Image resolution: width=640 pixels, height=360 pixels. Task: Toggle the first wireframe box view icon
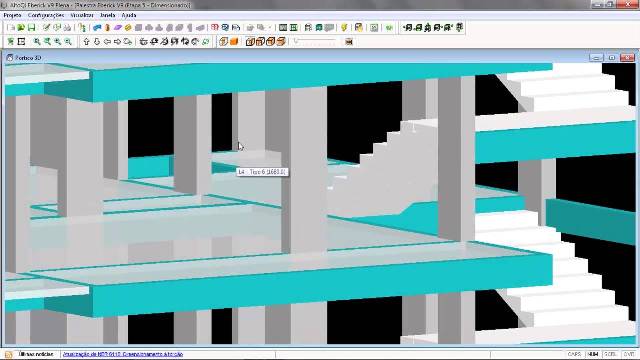pyautogui.click(x=250, y=42)
